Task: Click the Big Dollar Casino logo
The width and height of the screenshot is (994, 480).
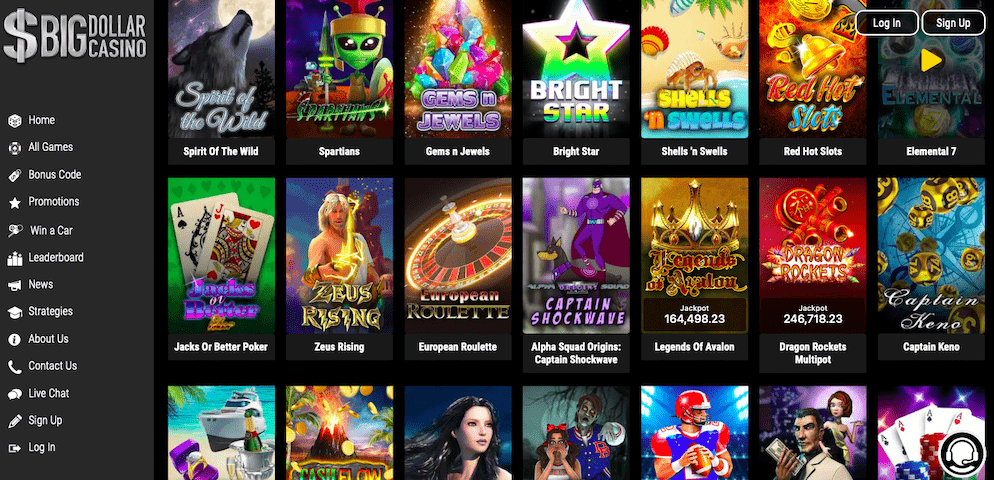Action: pyautogui.click(x=75, y=35)
